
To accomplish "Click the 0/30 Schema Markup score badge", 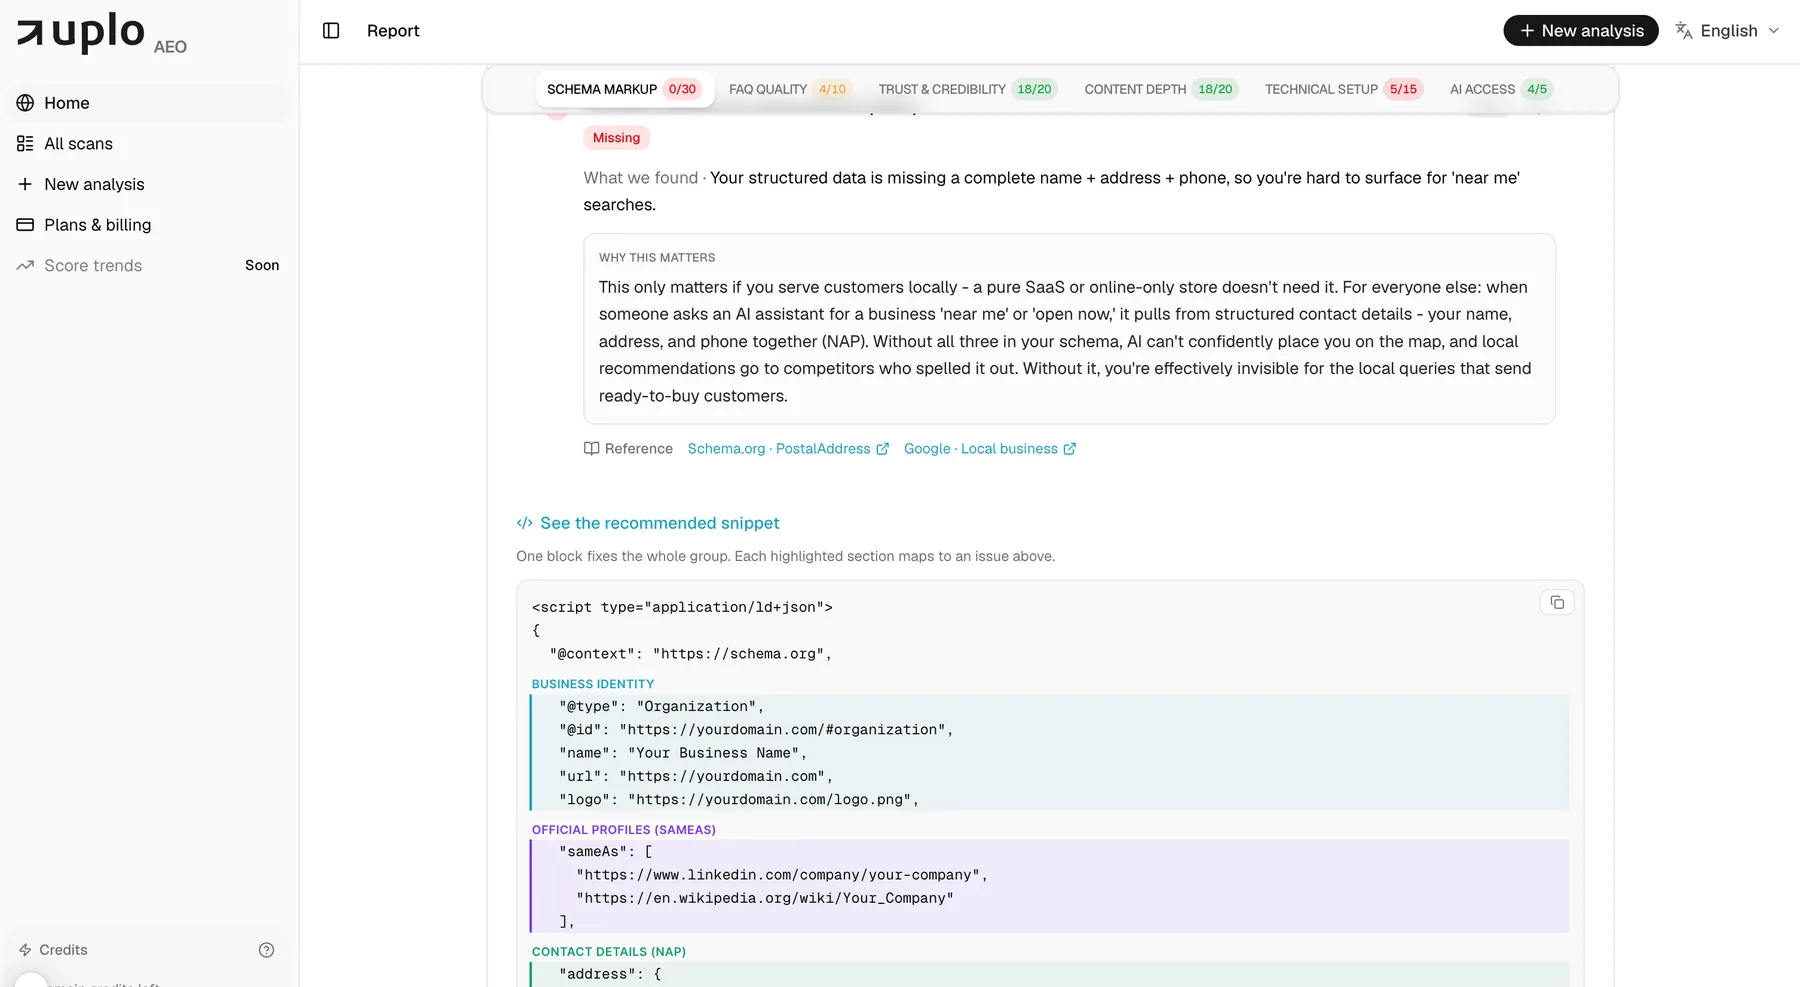I will click(682, 89).
